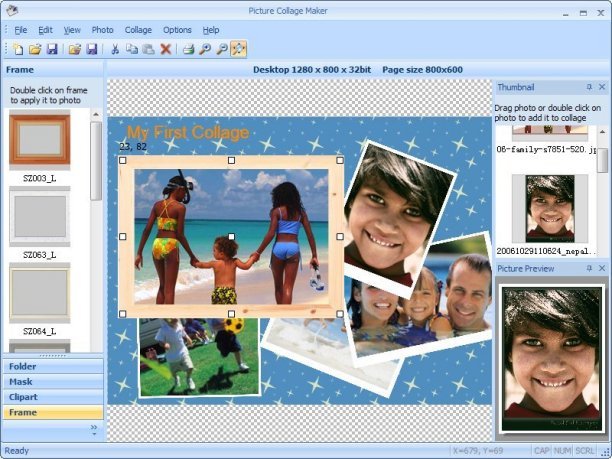Create a new collage with New icon
Screen dimensions: 612x459
(18, 49)
